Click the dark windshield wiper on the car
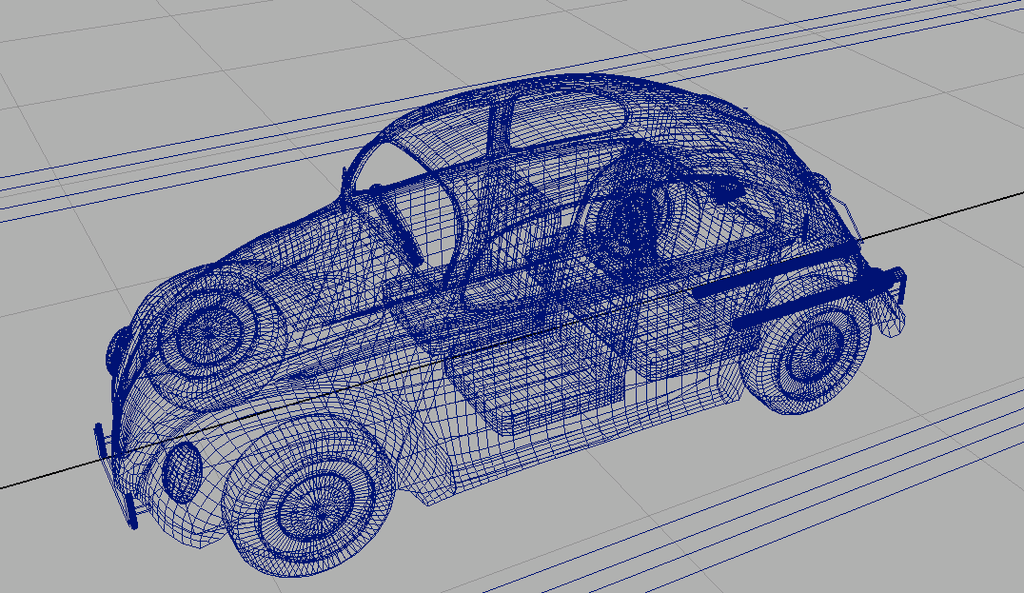 [x=402, y=232]
